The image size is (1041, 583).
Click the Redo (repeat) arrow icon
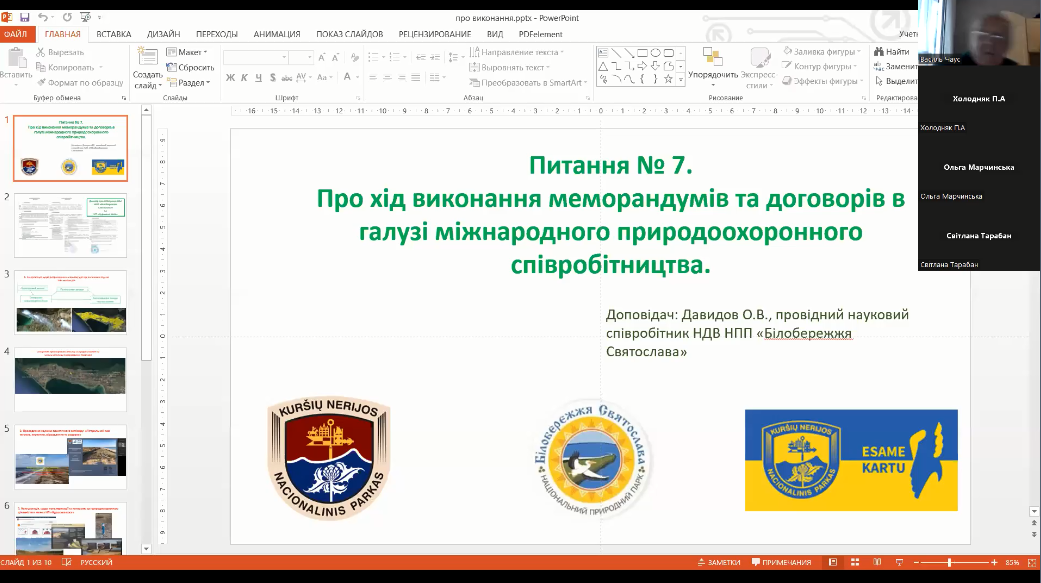point(67,17)
